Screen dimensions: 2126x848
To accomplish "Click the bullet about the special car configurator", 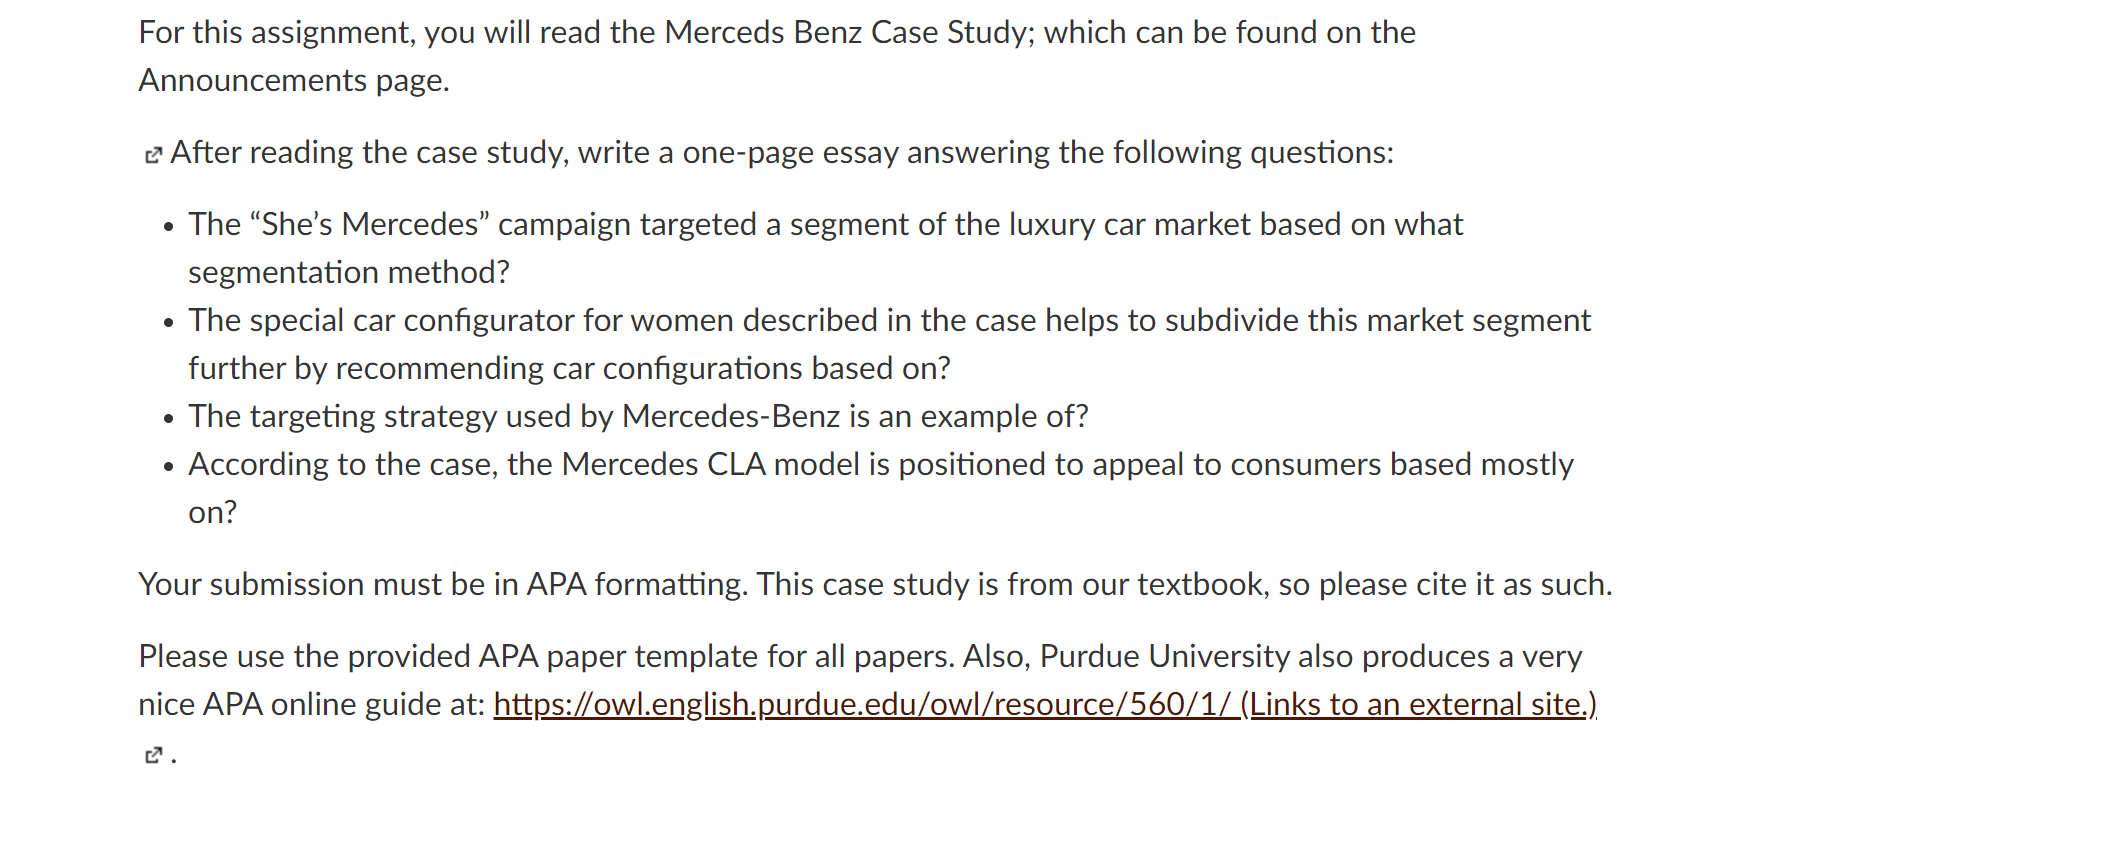I will coord(889,344).
